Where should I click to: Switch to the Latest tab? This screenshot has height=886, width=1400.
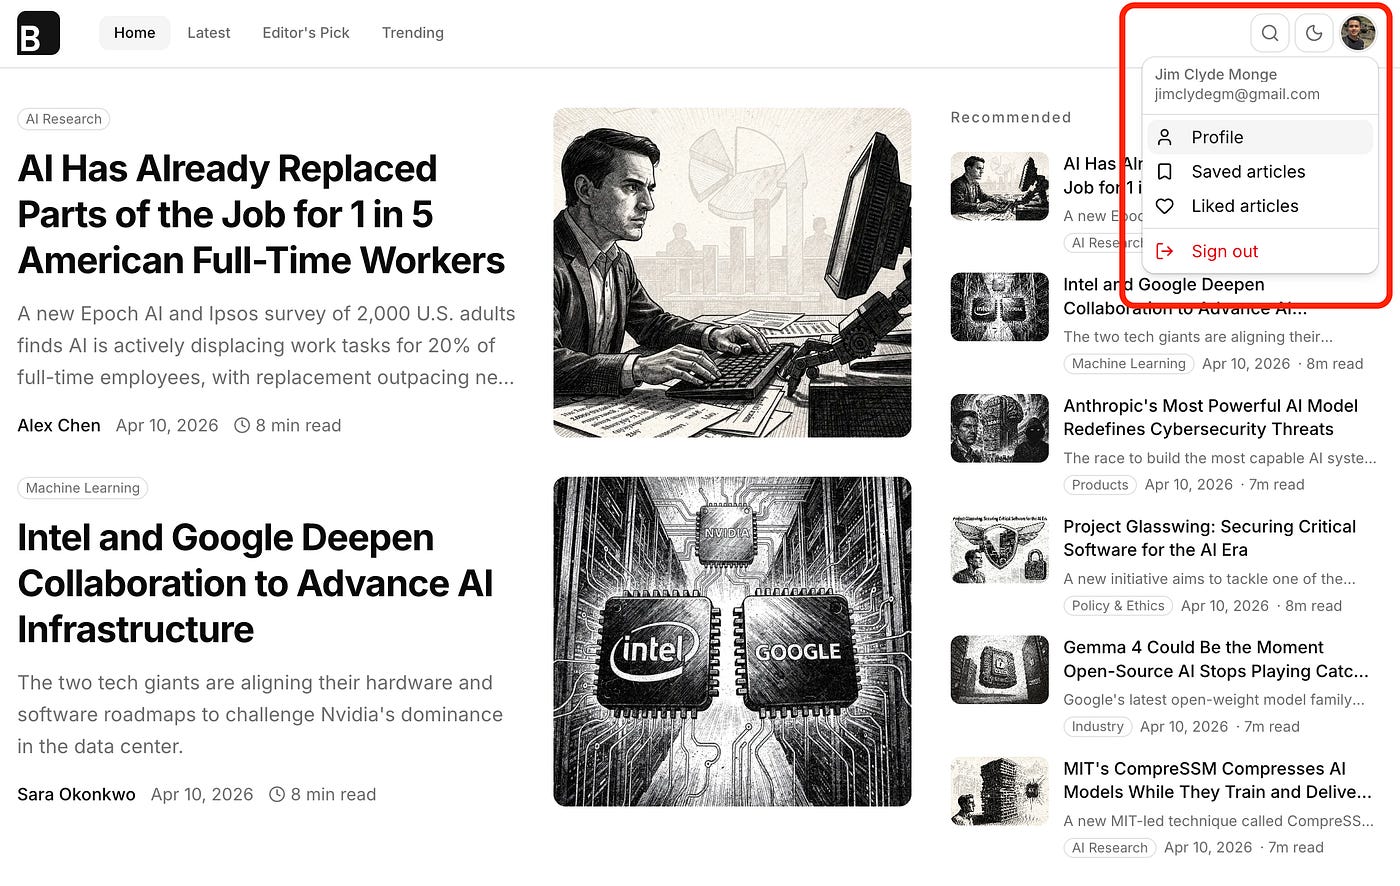pos(209,33)
